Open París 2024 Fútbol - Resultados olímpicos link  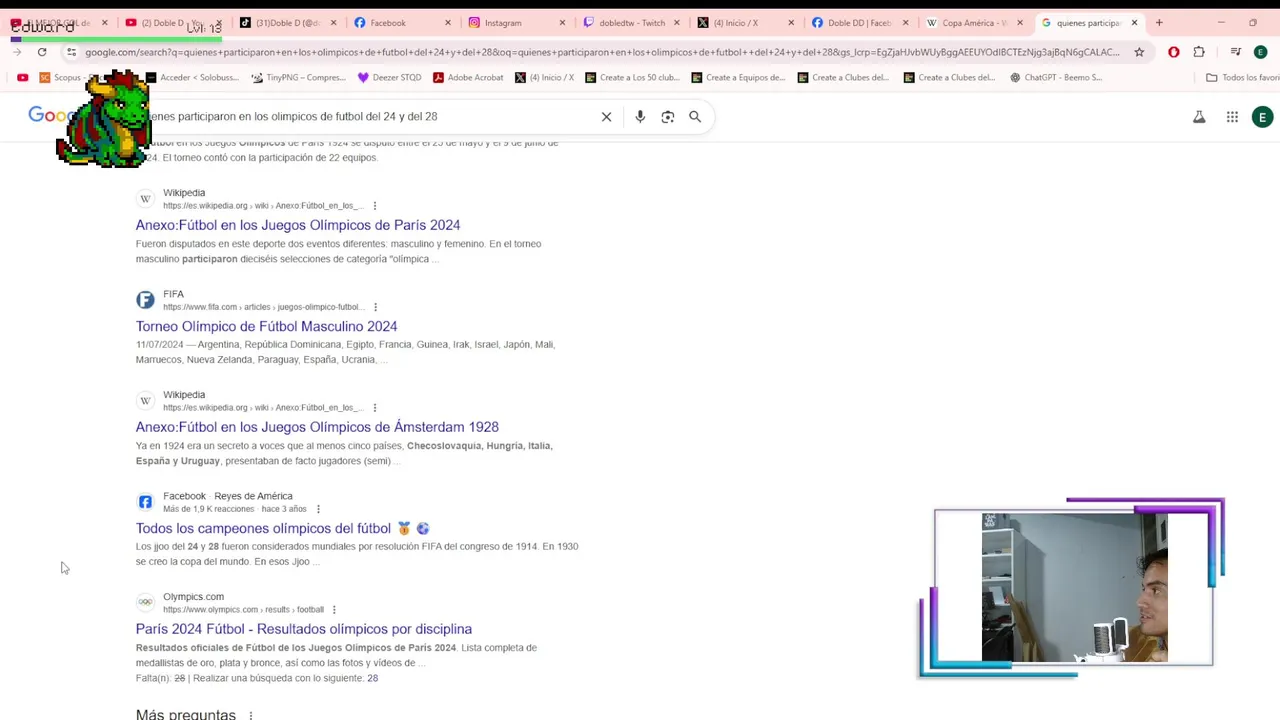coord(304,629)
